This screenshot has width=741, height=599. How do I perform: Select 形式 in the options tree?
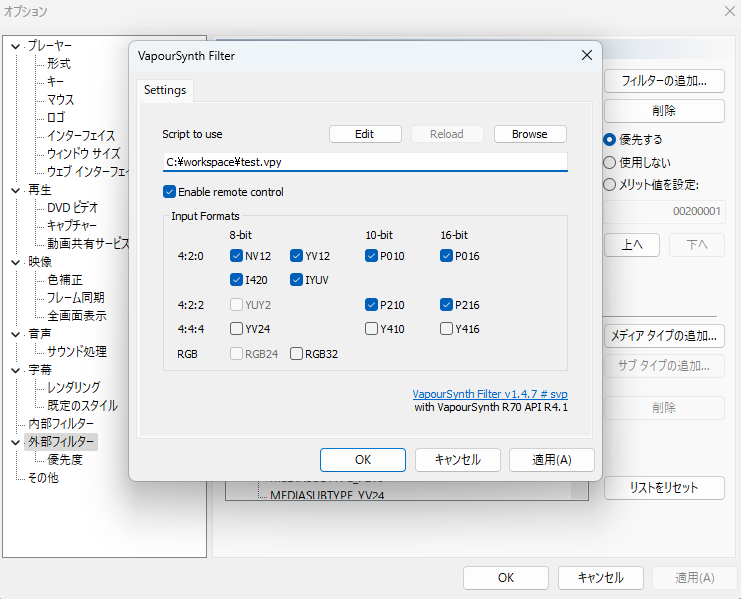click(59, 64)
